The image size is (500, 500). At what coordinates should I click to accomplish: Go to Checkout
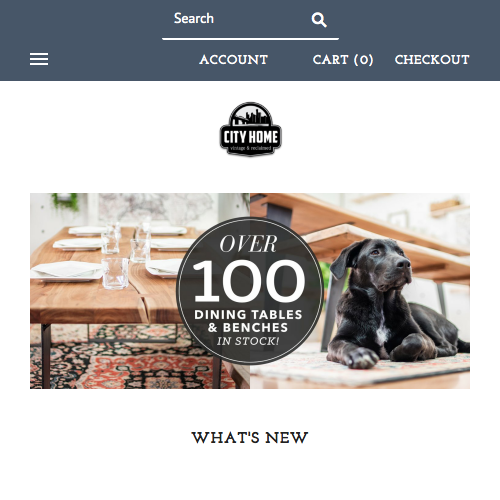click(x=432, y=60)
